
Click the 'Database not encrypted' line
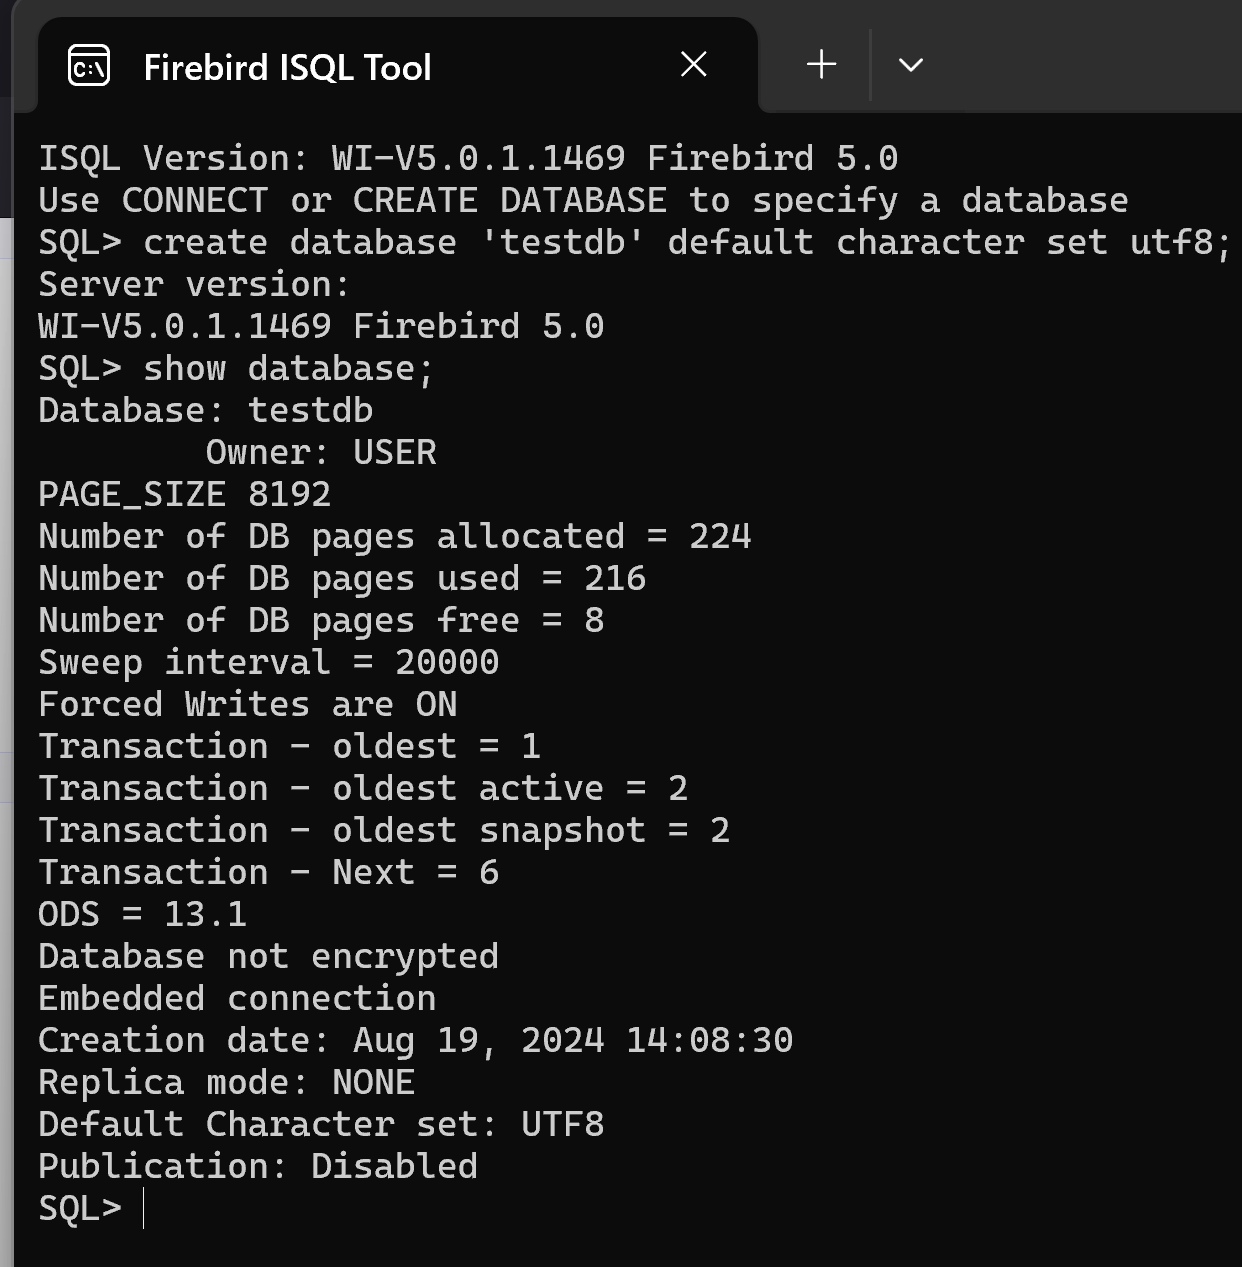(269, 956)
